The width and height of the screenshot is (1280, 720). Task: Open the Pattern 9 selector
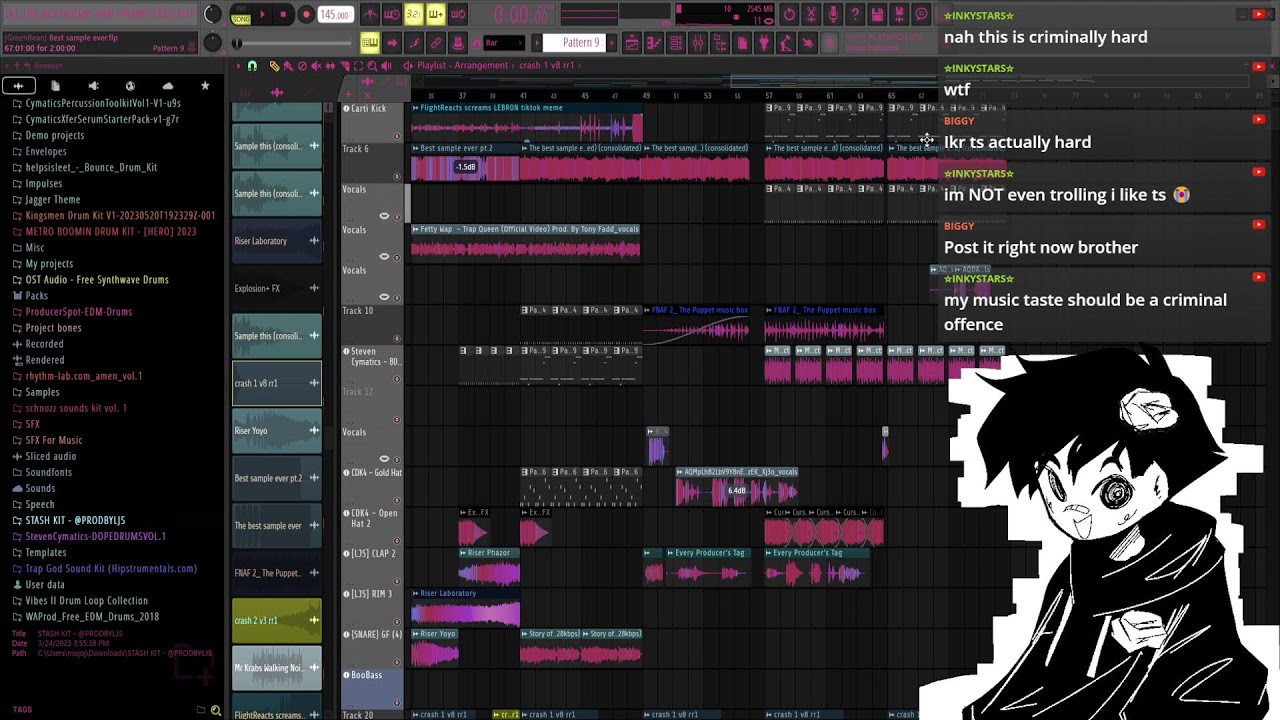[580, 43]
